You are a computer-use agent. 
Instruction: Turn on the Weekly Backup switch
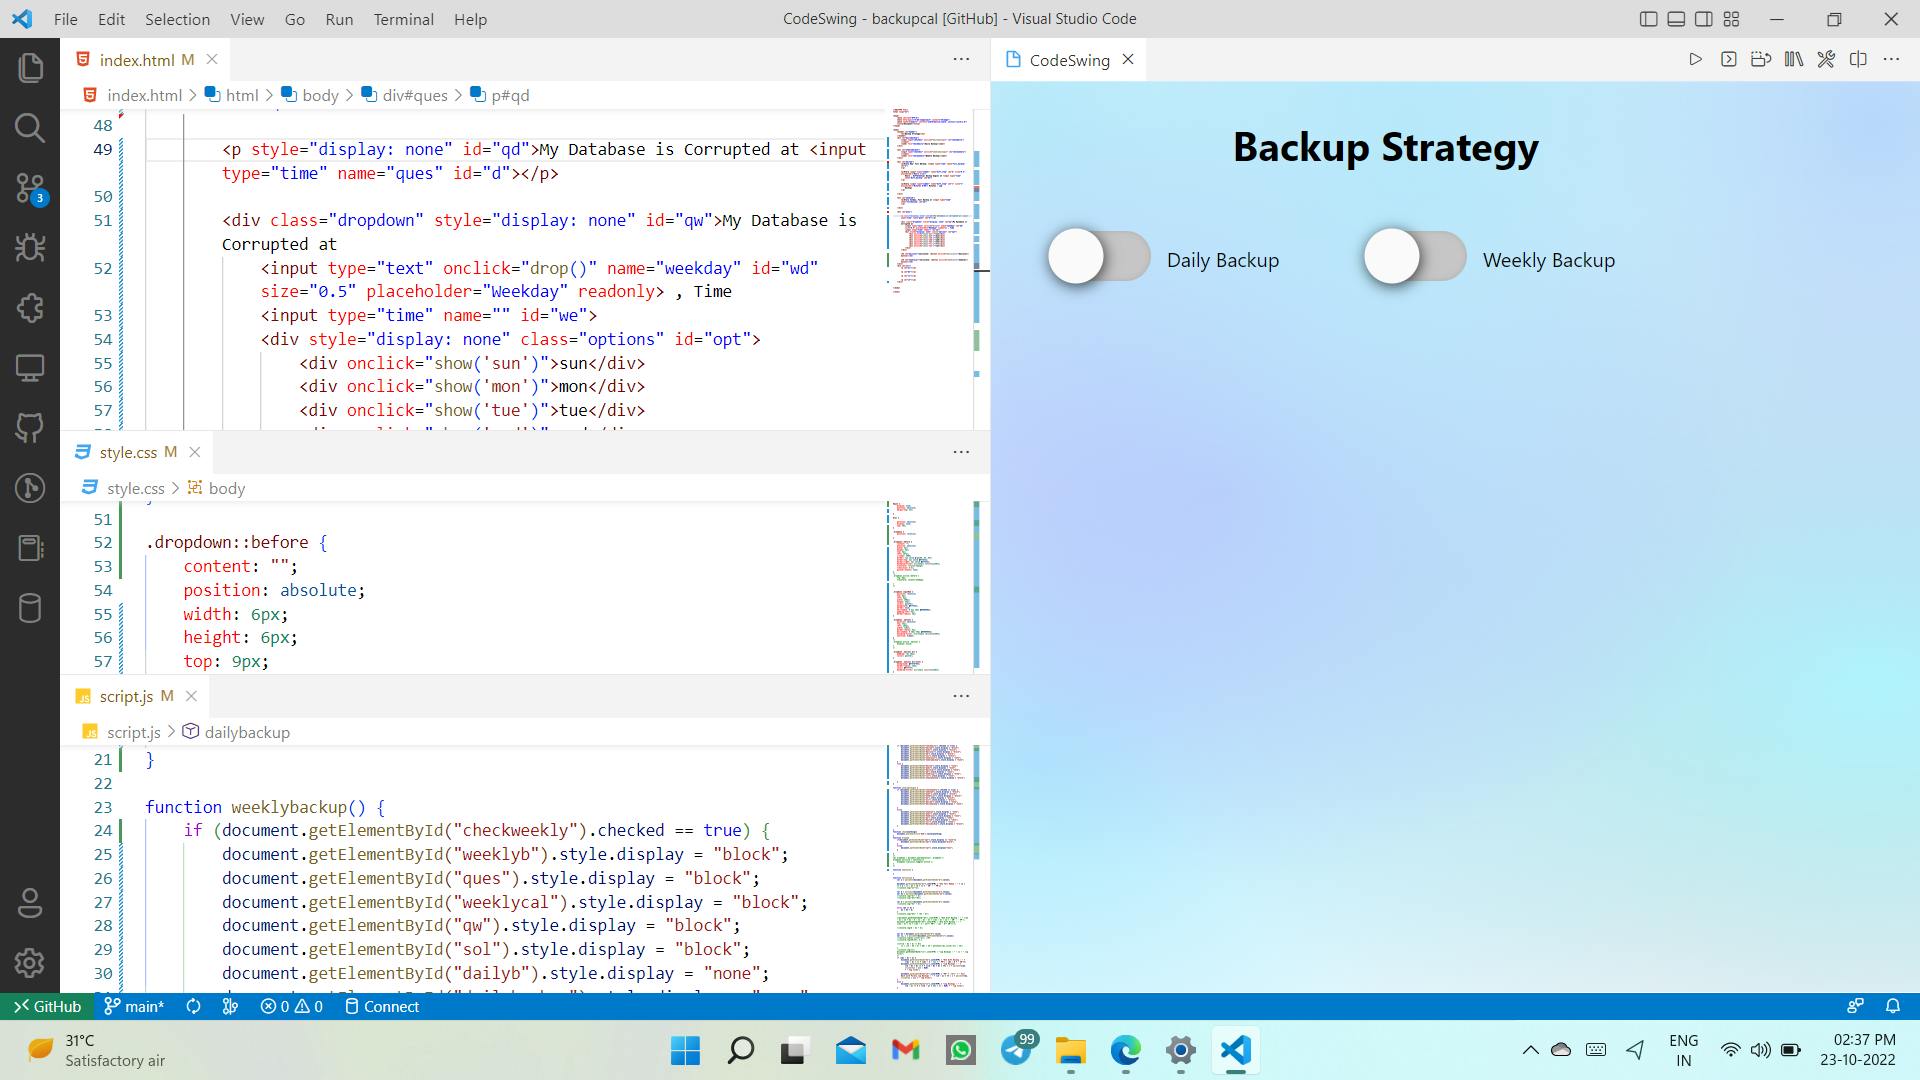[x=1415, y=257]
